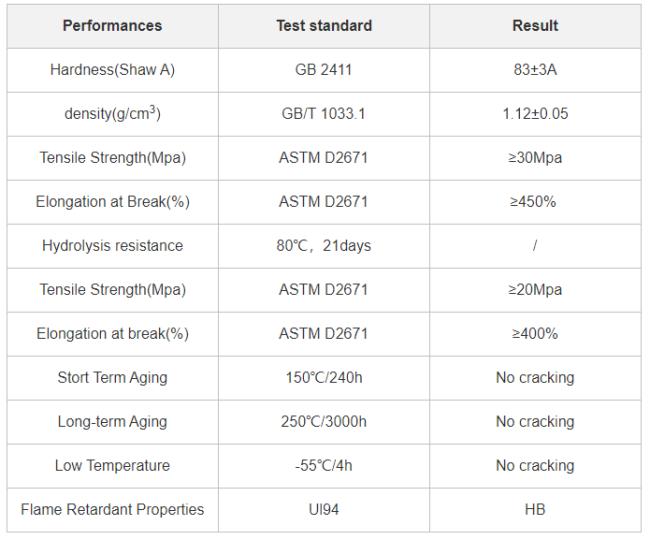Select the ≥30Mpa tensile strength result
This screenshot has height=540, width=650.
tap(535, 157)
